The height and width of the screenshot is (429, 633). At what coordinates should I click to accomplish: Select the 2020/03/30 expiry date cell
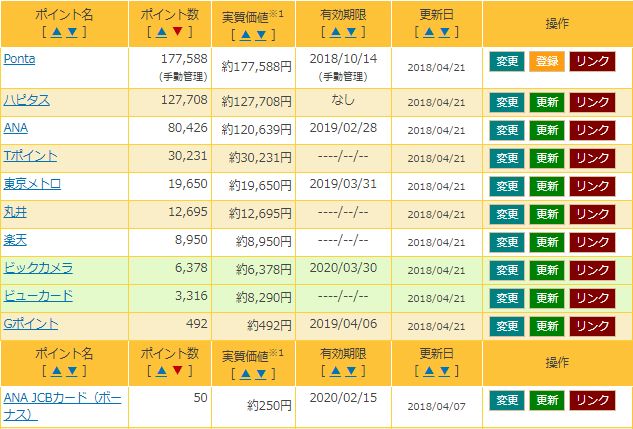tap(343, 270)
